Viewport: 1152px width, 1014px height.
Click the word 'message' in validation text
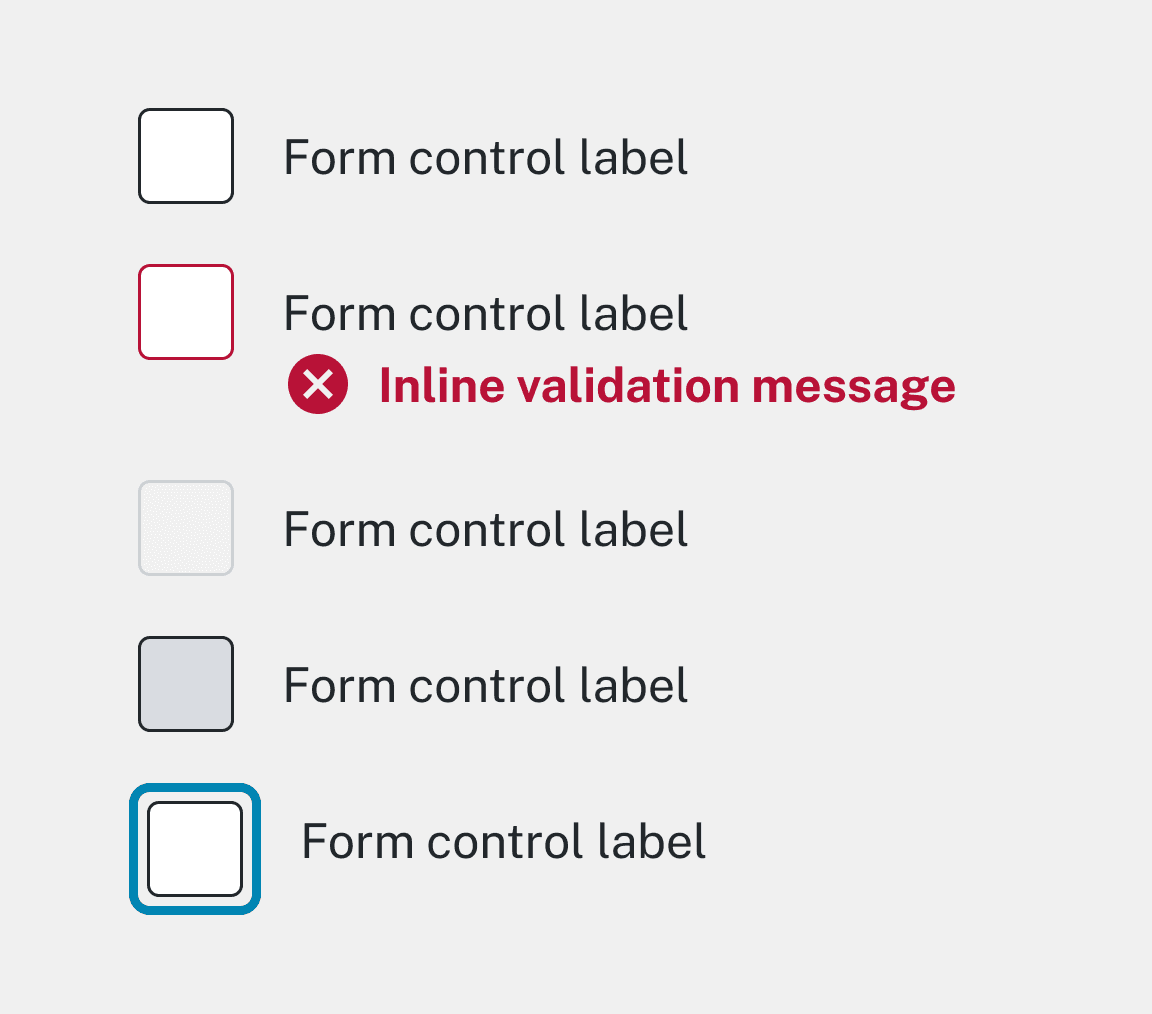[x=854, y=389]
